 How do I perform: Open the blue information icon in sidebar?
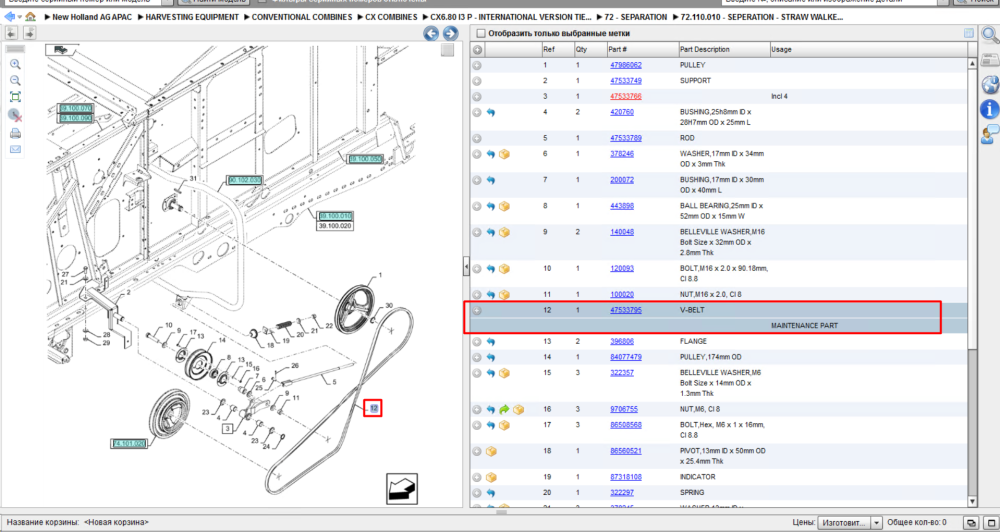coord(989,109)
